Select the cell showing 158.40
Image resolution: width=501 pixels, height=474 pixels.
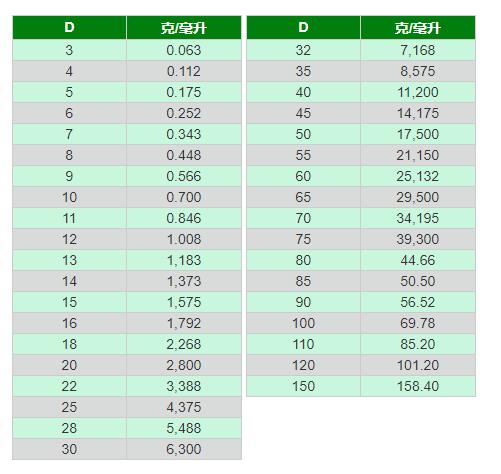[418, 386]
